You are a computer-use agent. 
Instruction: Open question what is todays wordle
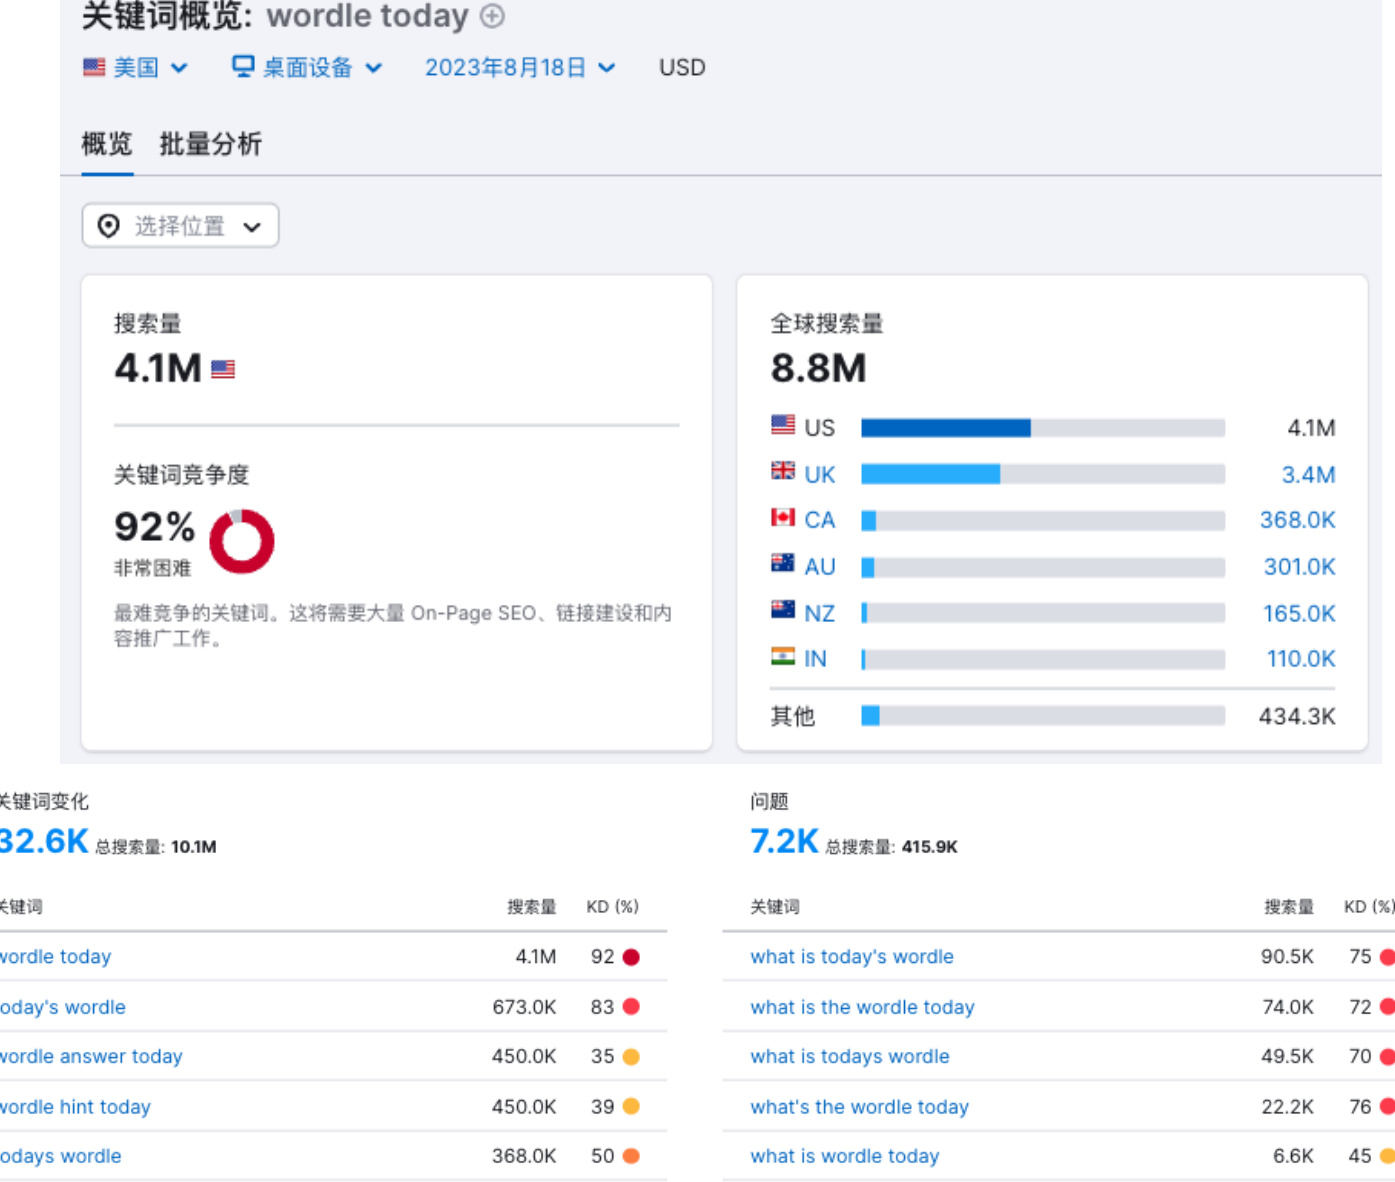click(x=850, y=1057)
